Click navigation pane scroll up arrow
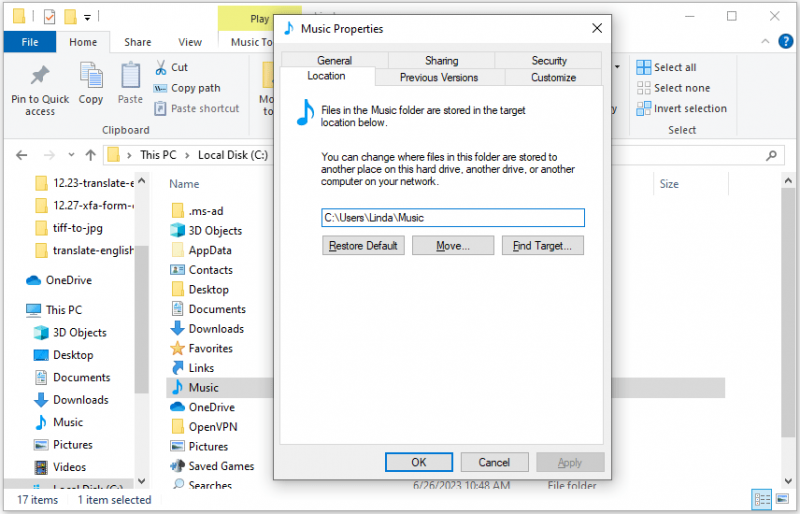This screenshot has height=514, width=800. tap(142, 181)
